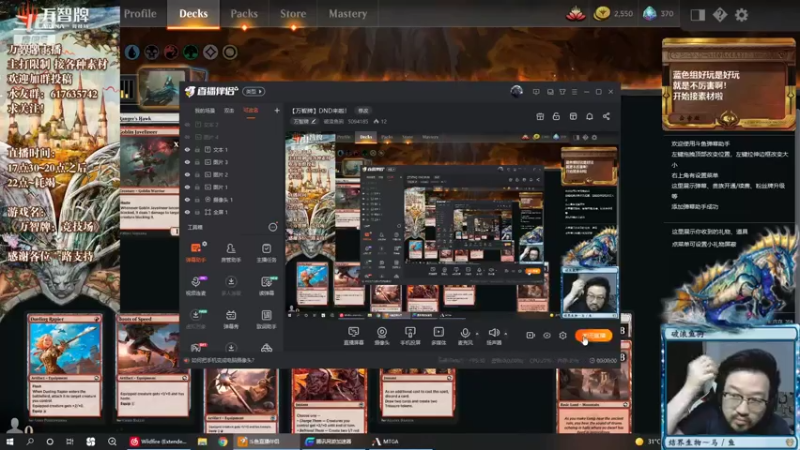The height and width of the screenshot is (450, 800).
Task: Toggle visibility of the 全屏 1 layer
Action: click(x=187, y=212)
